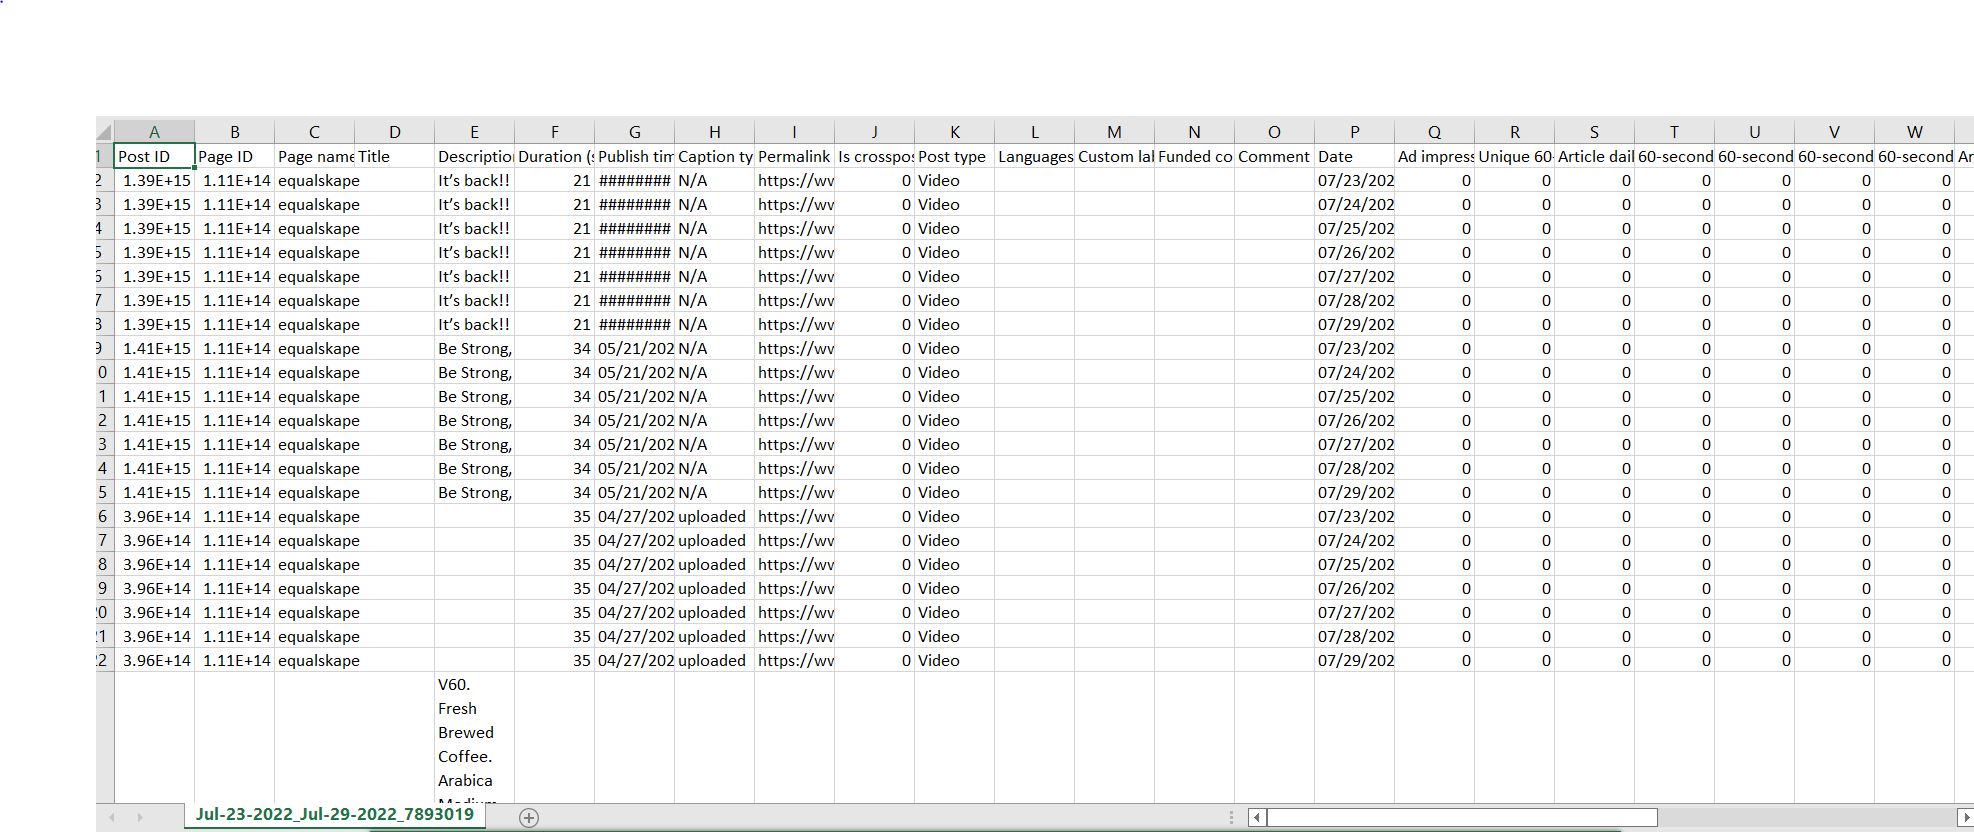Viewport: 1974px width, 832px height.
Task: Select "Be Strong," in the row dated 07/27/202
Action: click(x=474, y=444)
